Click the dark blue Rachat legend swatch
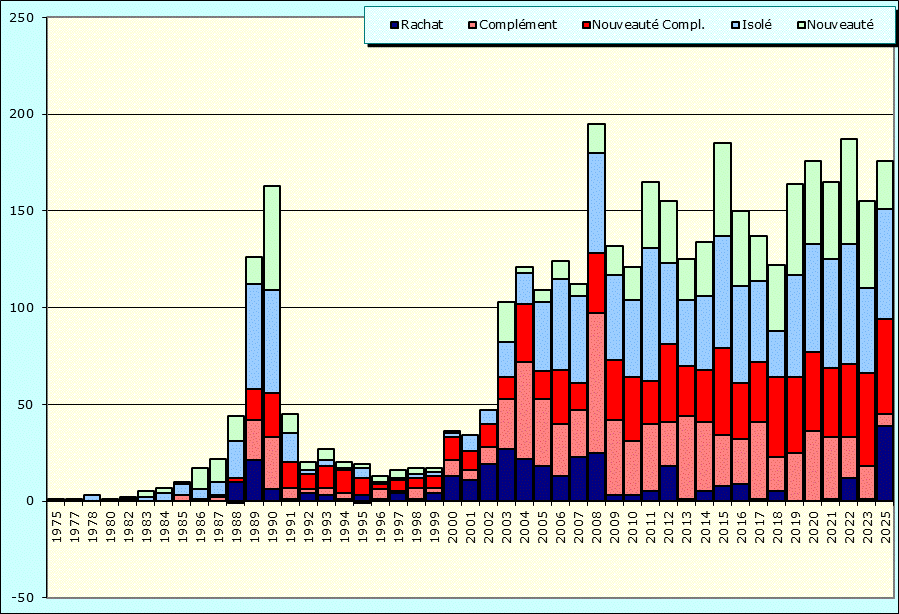 [x=394, y=25]
